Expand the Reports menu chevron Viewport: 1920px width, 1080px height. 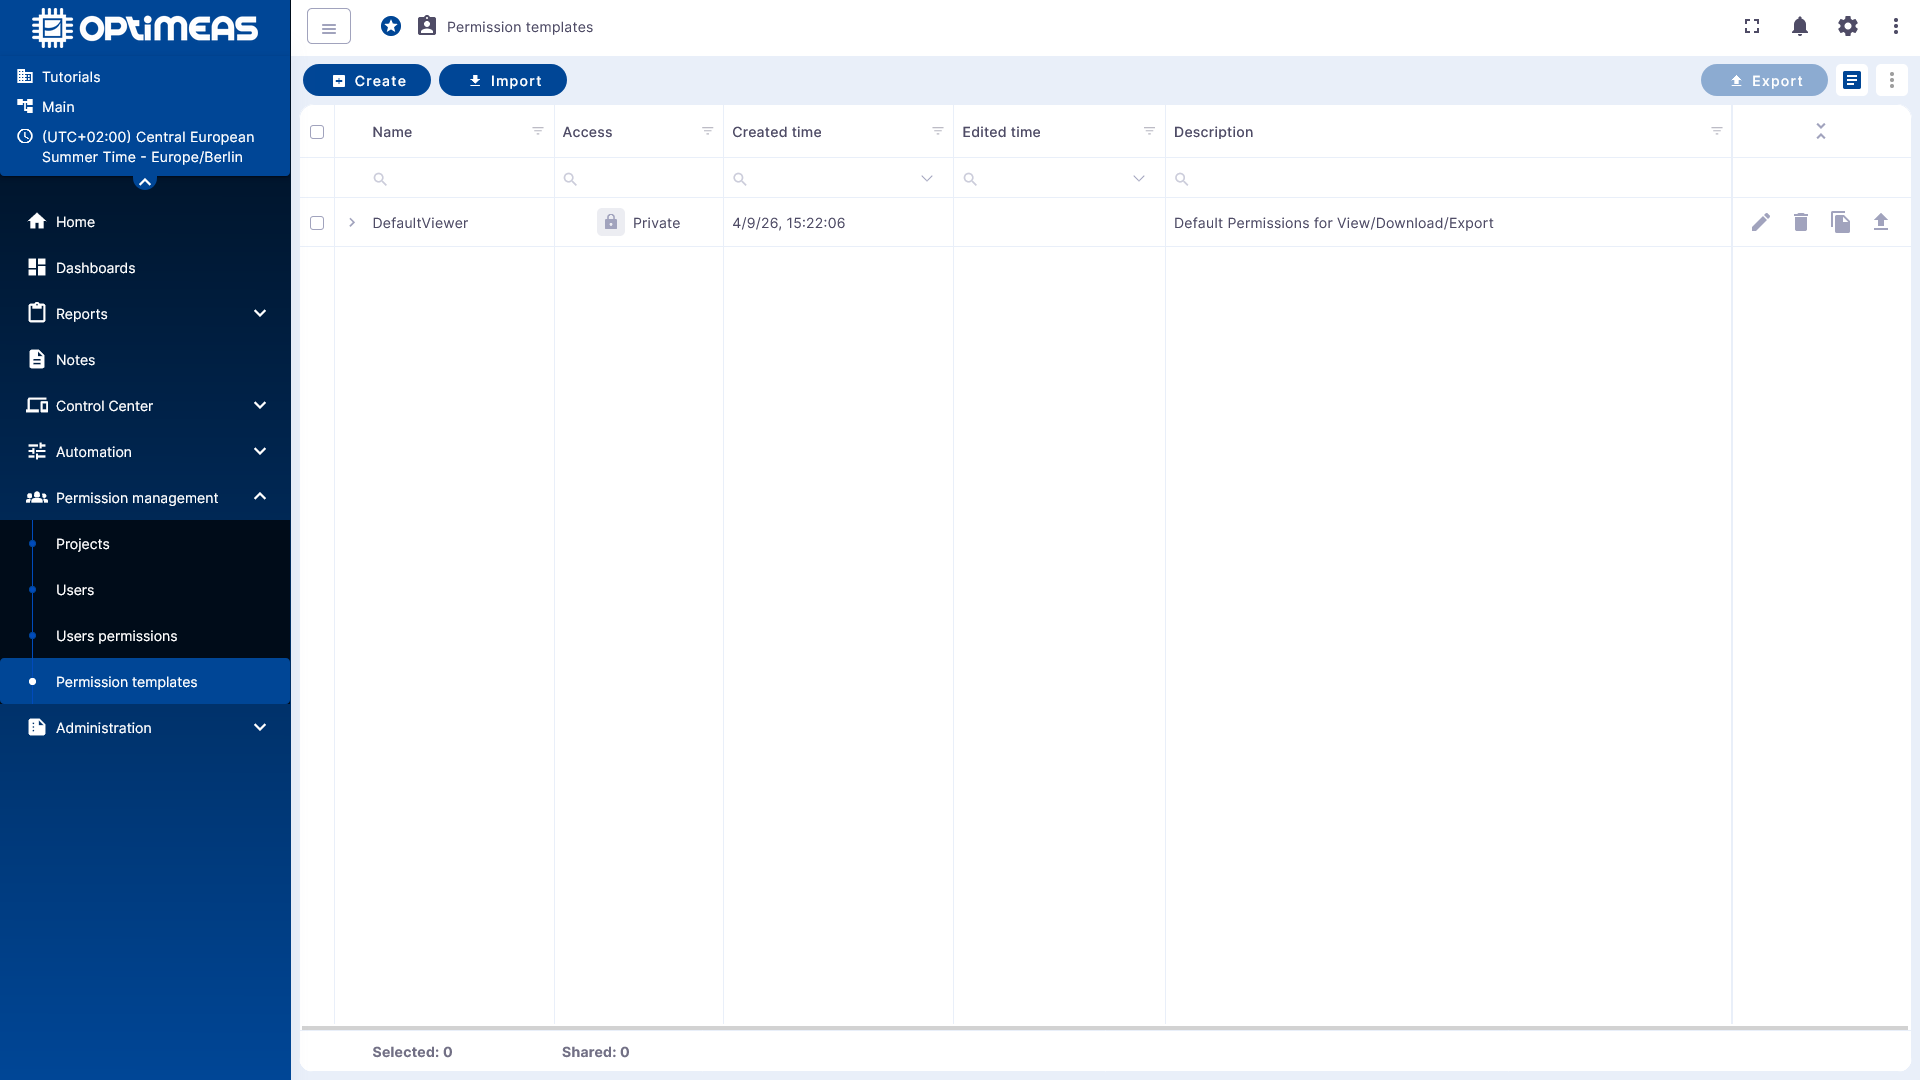coord(260,313)
